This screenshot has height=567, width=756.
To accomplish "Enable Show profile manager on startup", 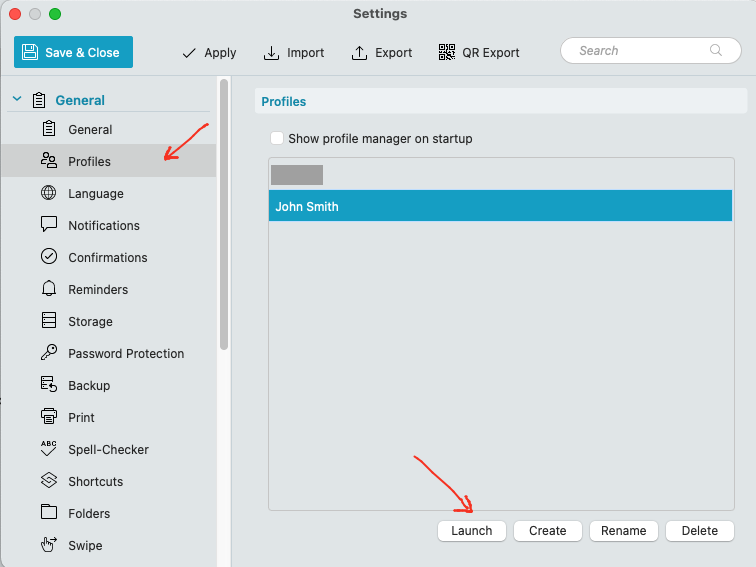I will (x=277, y=138).
